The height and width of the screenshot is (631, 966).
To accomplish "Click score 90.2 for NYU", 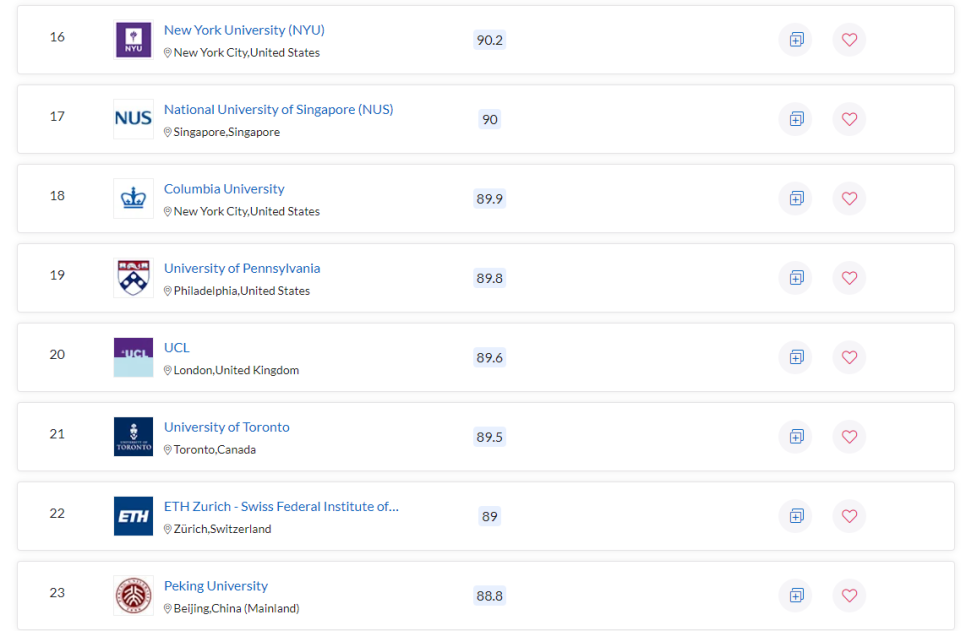I will [490, 40].
